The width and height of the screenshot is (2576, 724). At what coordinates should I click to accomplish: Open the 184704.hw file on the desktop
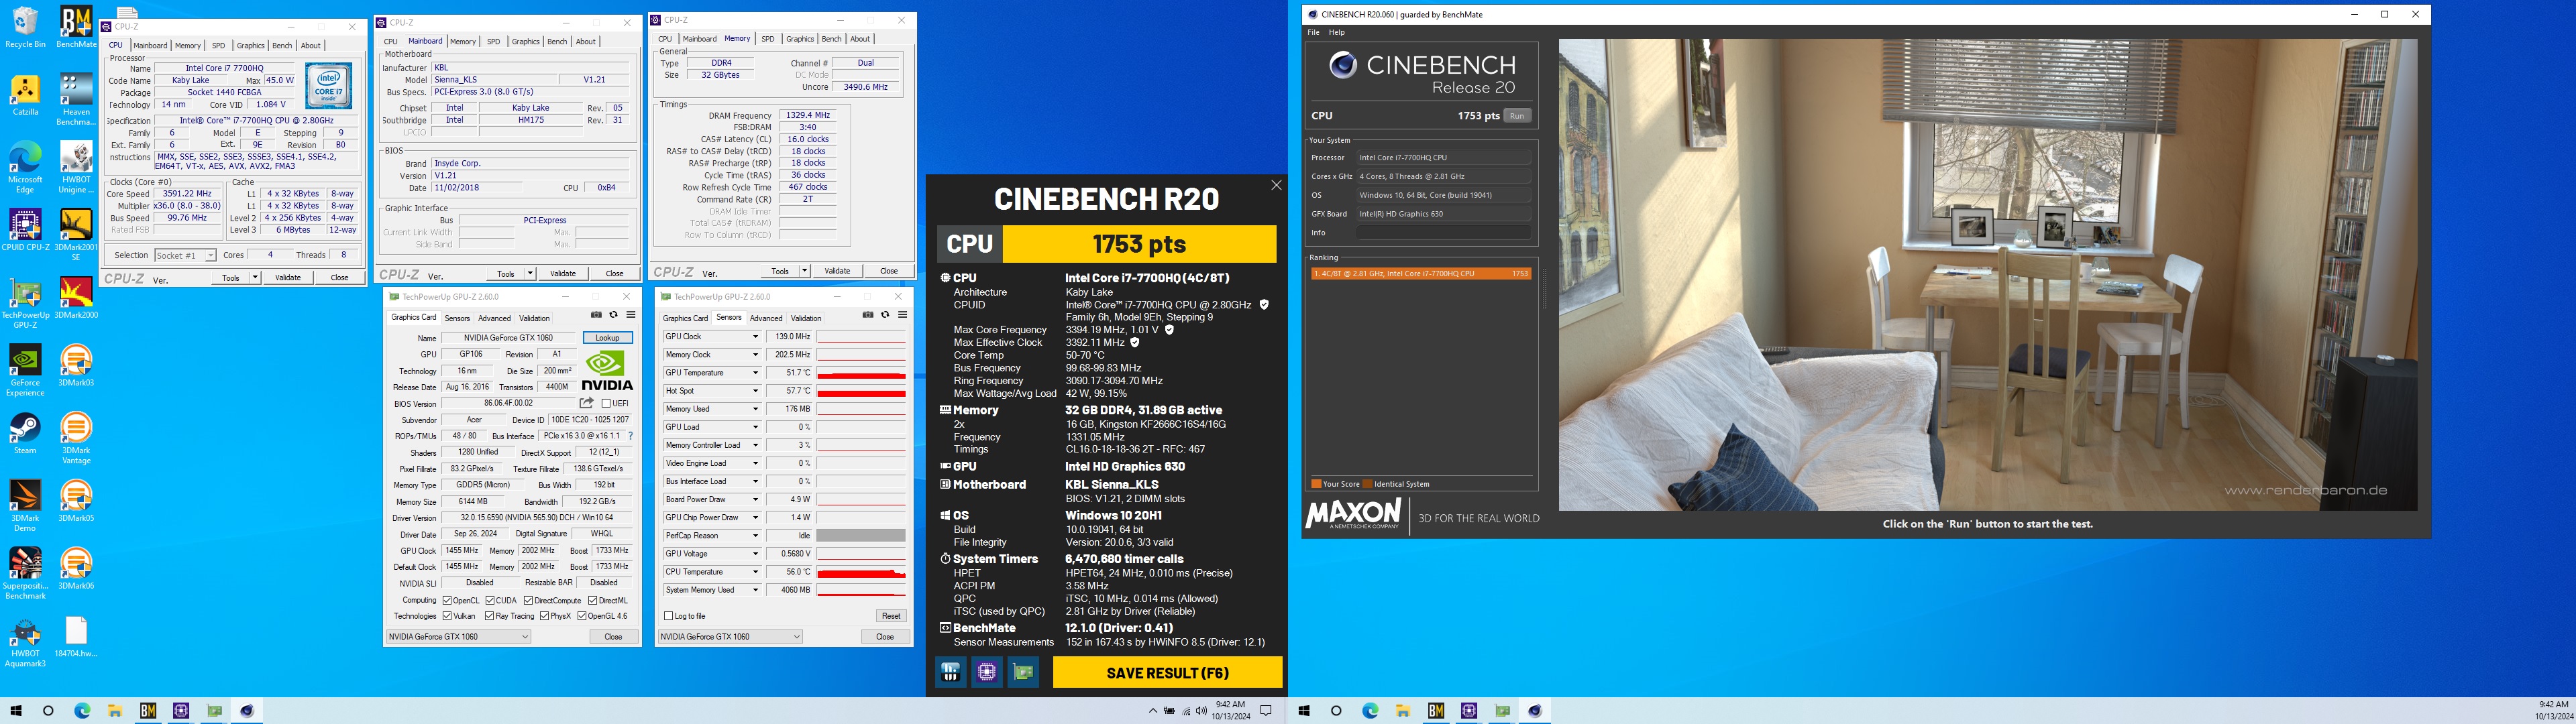[76, 636]
